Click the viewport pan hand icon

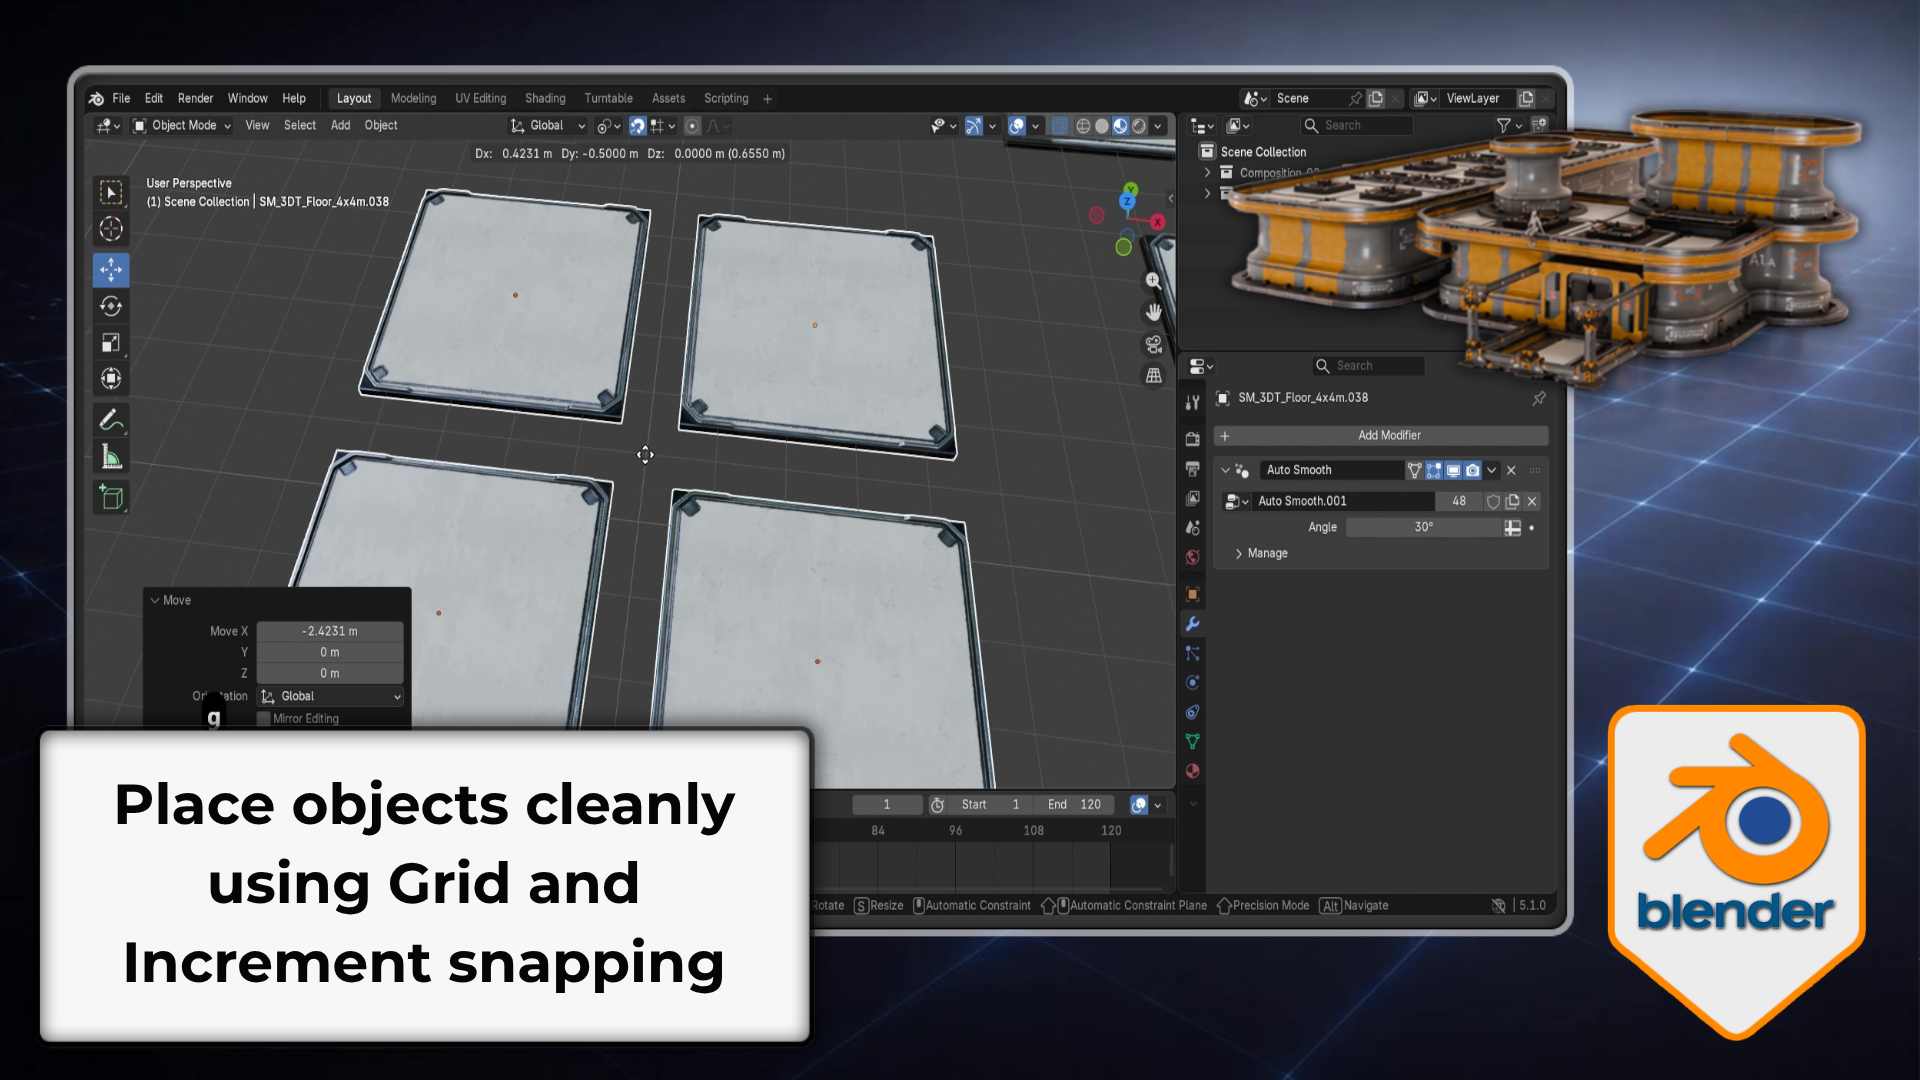coord(1153,312)
